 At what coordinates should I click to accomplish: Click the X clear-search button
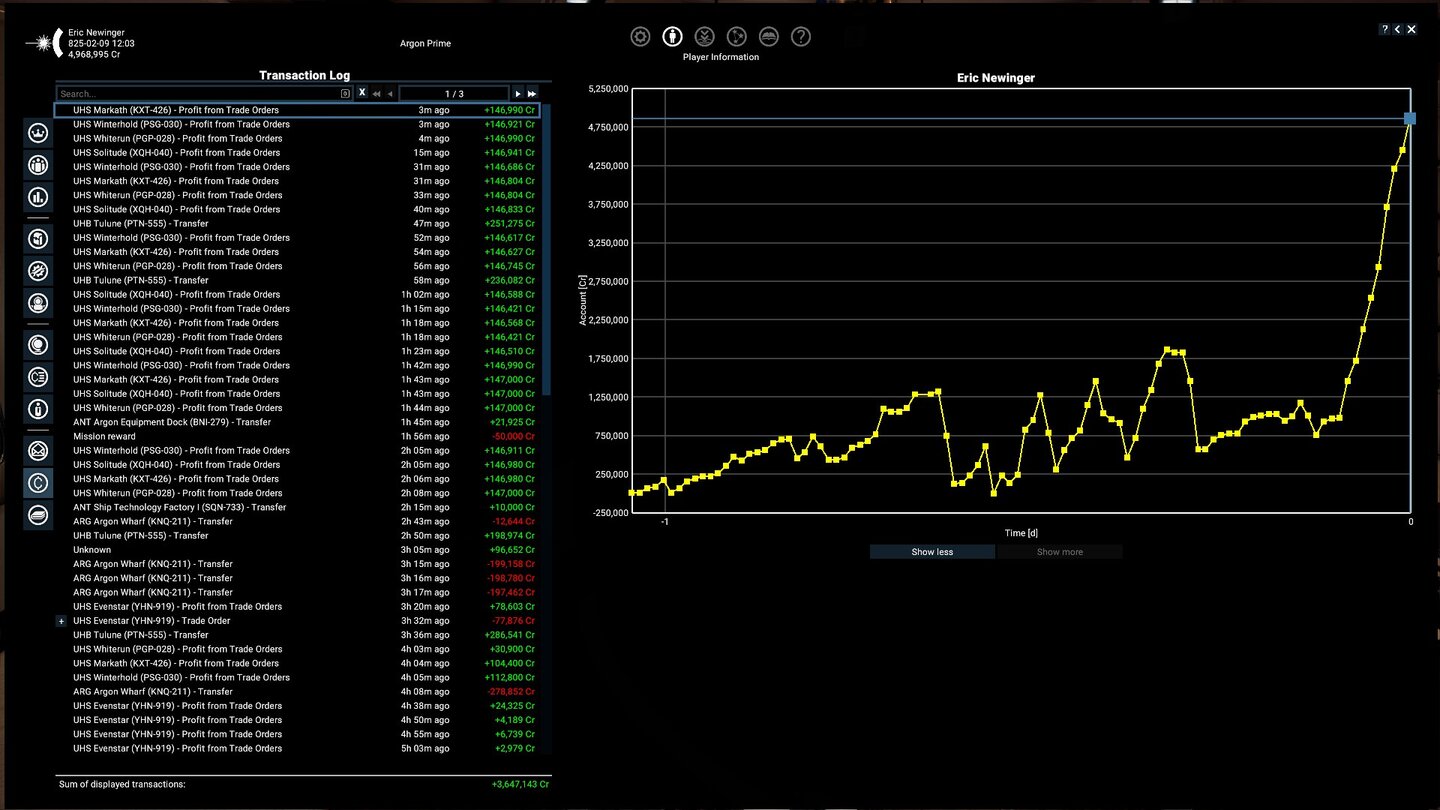click(362, 93)
